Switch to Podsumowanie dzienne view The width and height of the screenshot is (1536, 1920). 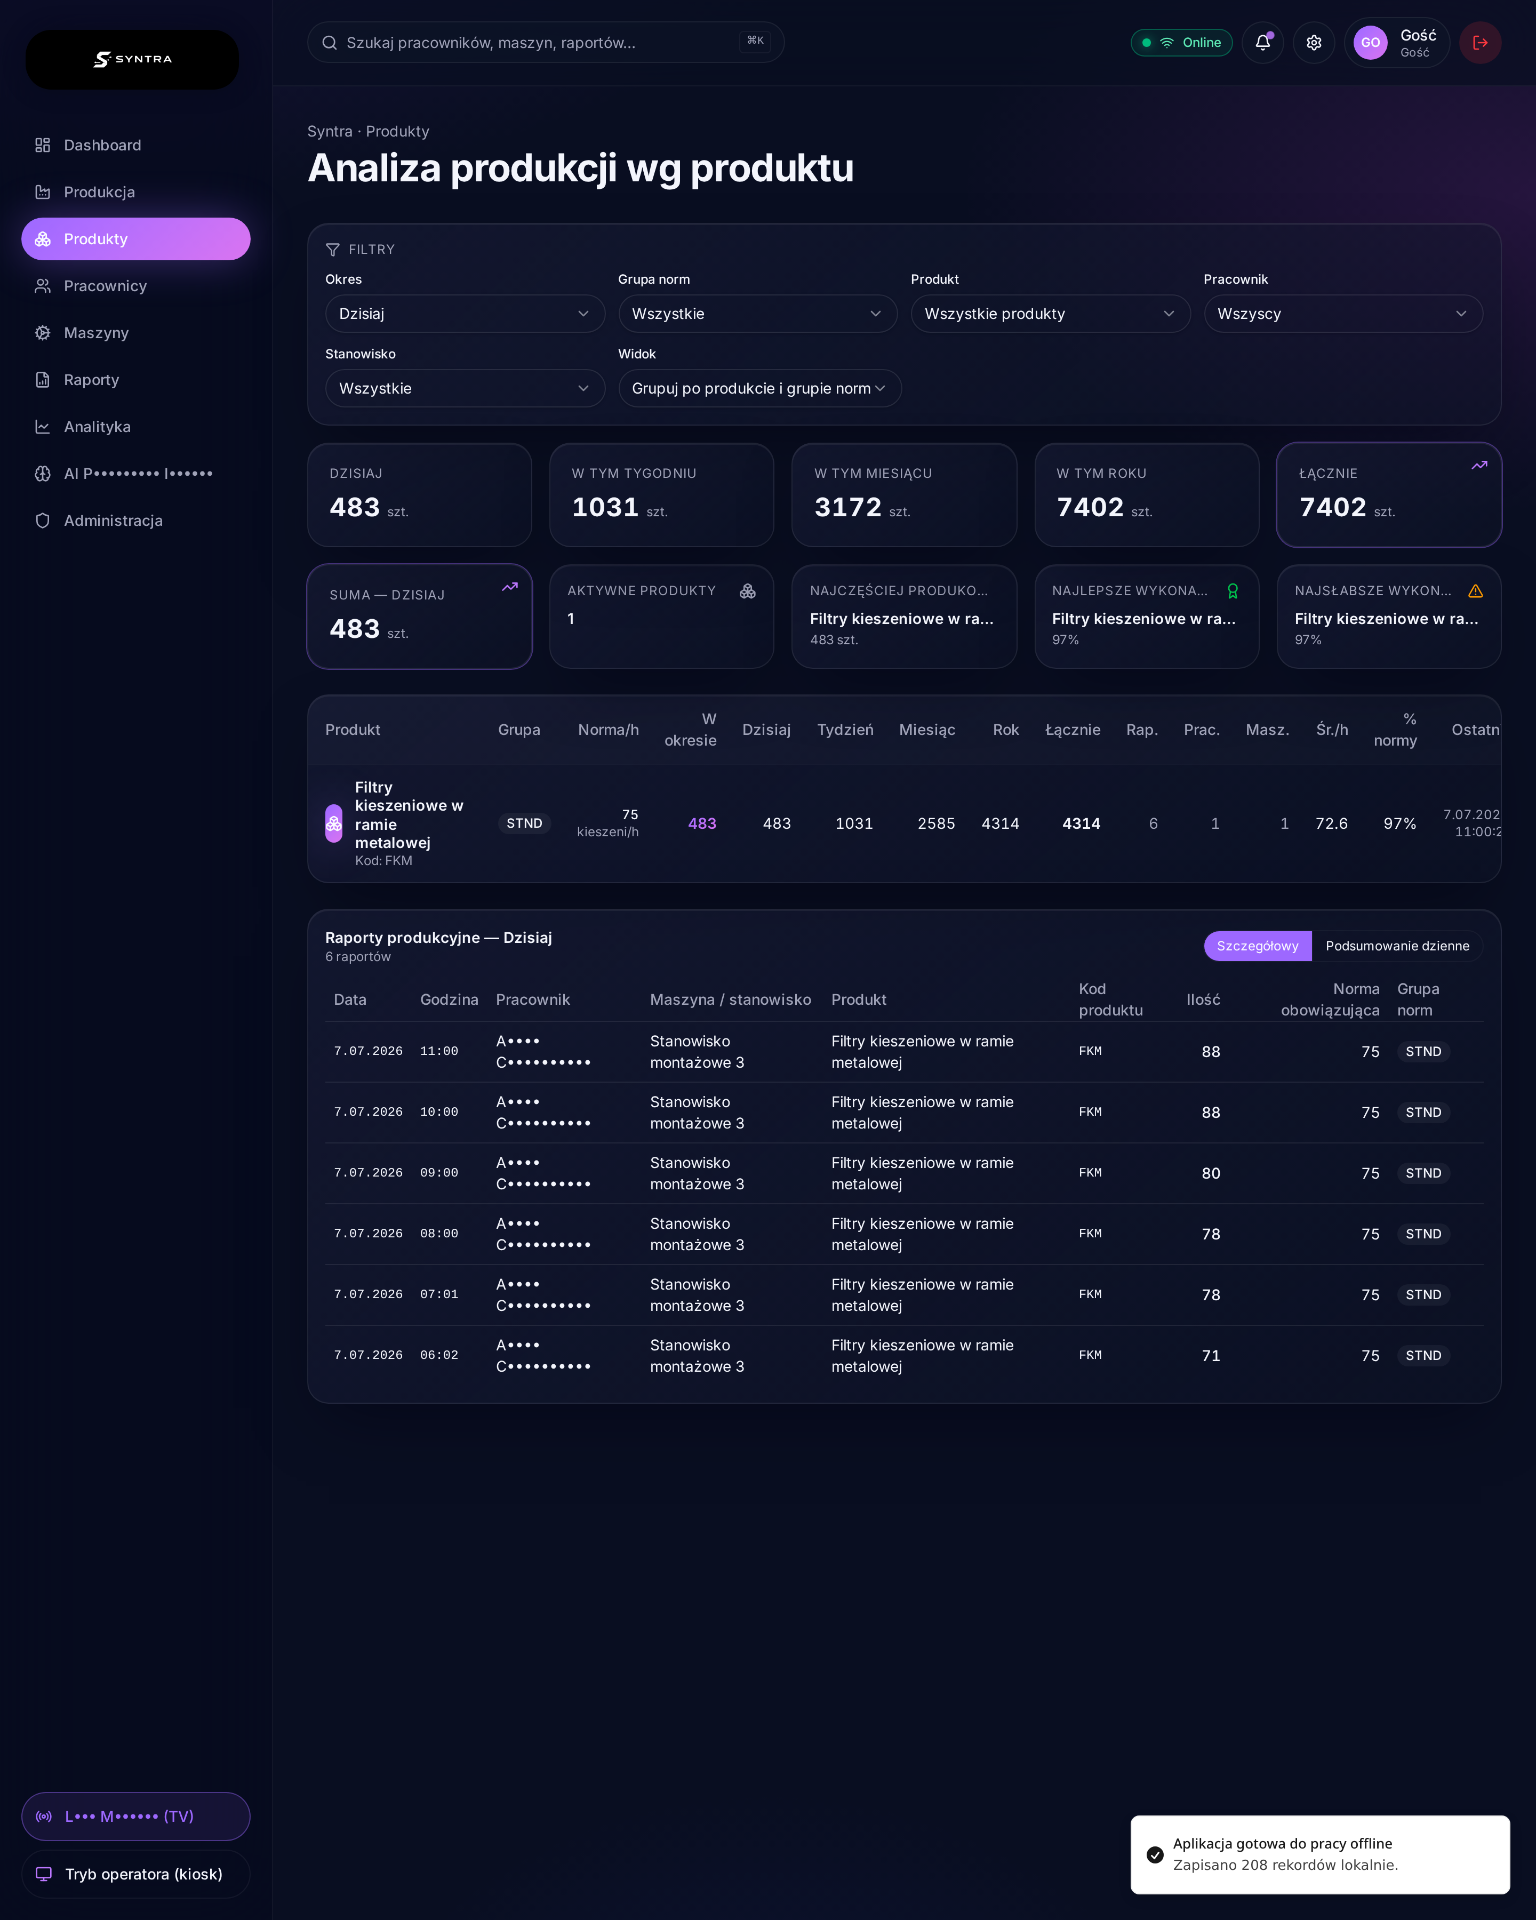(1397, 946)
